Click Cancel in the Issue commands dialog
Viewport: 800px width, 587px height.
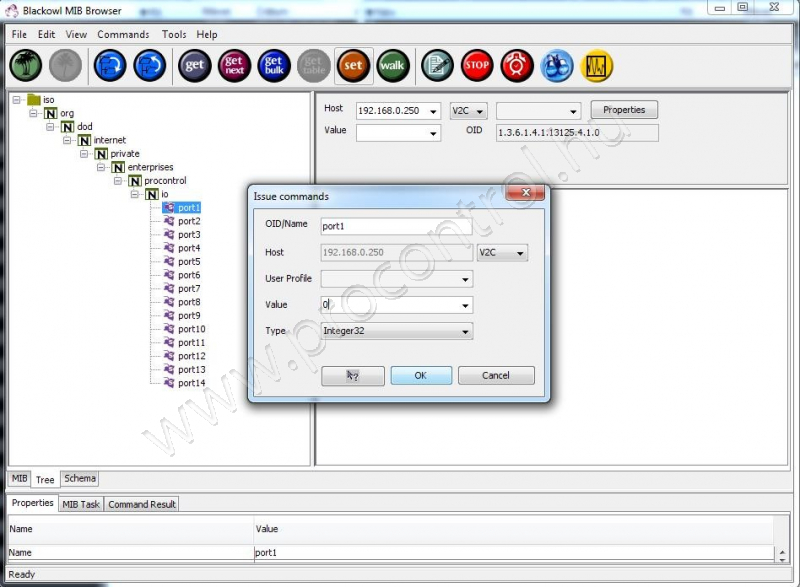pos(496,376)
